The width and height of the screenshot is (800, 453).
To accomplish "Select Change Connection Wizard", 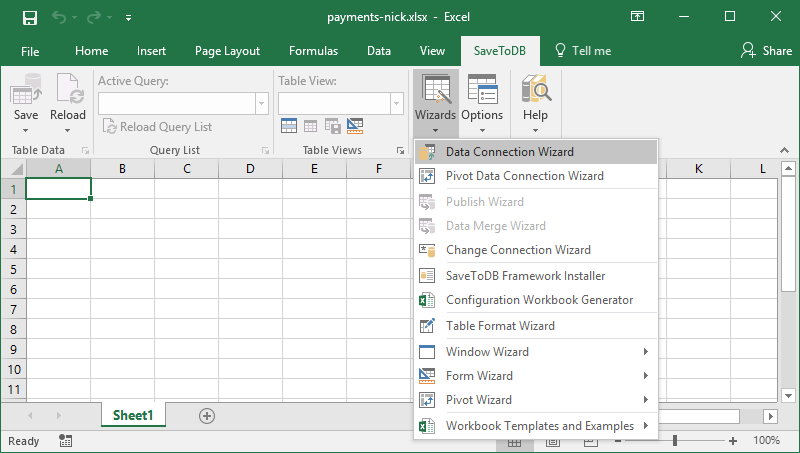I will (x=536, y=250).
